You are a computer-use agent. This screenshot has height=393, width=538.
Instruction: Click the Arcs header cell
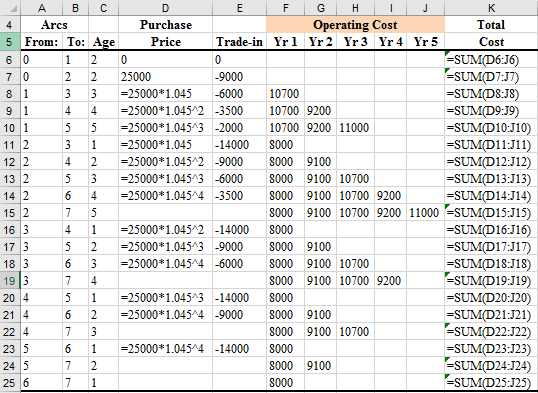(55, 25)
